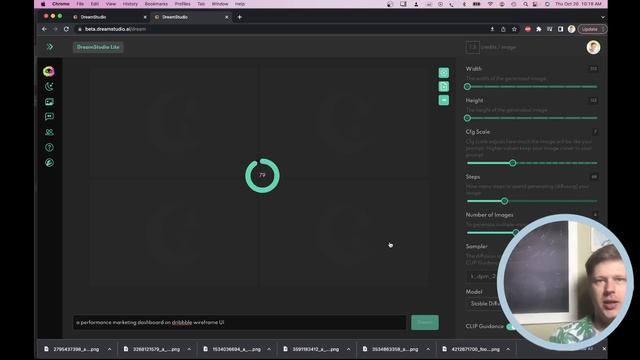Click the install/download page icon
The height and width of the screenshot is (360, 640).
tap(492, 29)
